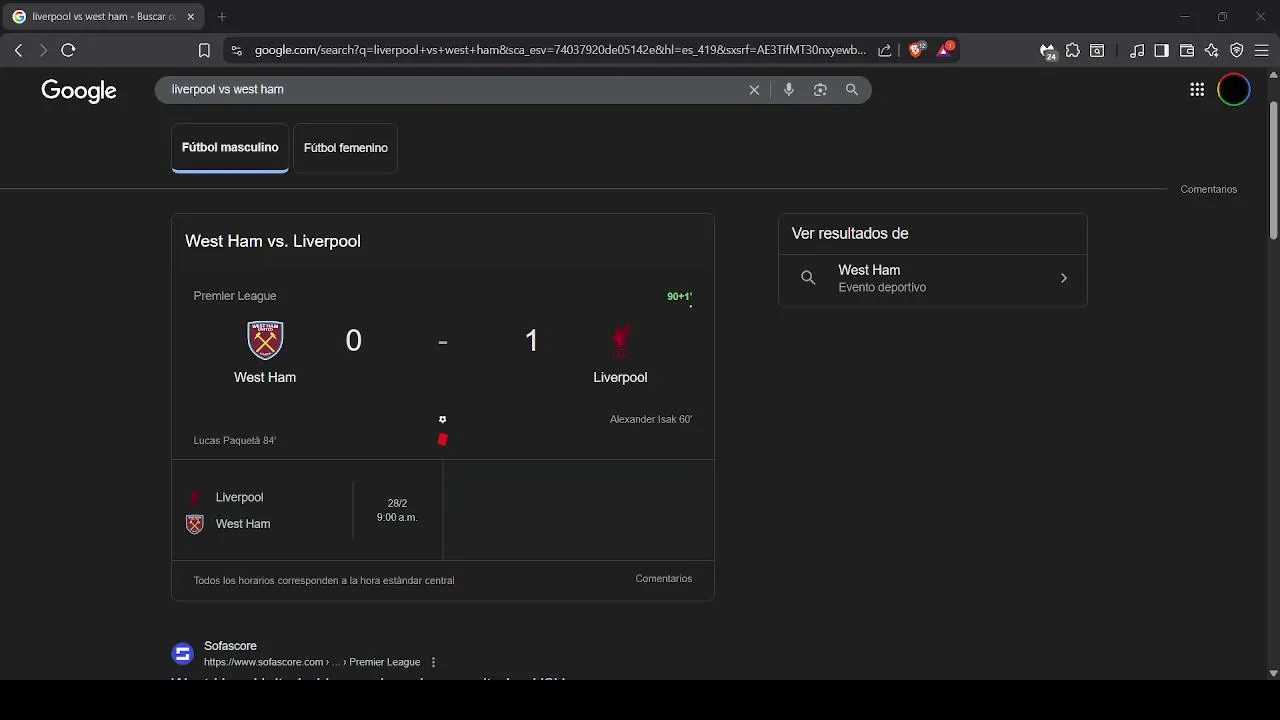Click the Google logo
The image size is (1280, 720).
coord(79,91)
